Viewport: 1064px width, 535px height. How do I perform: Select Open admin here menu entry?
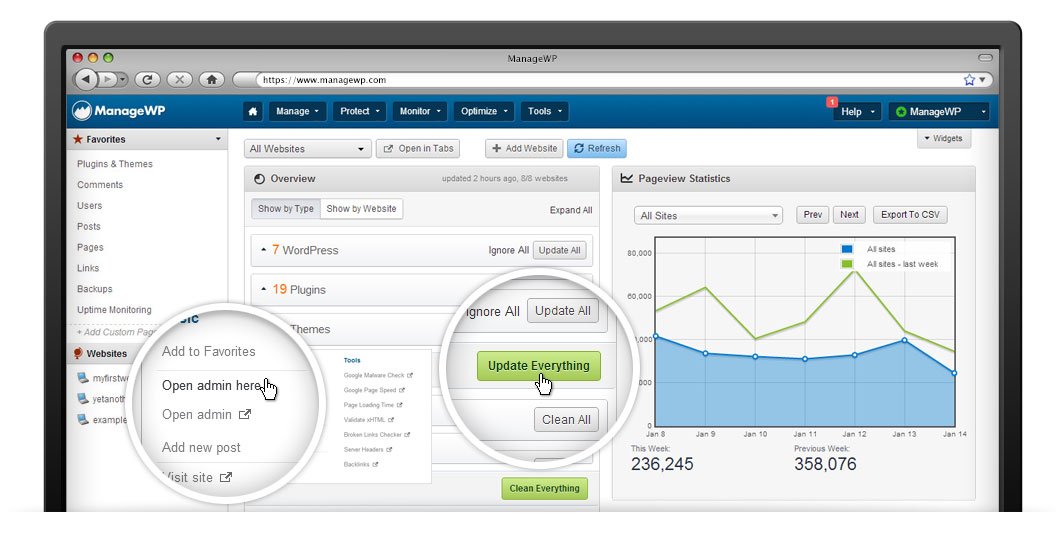[212, 386]
